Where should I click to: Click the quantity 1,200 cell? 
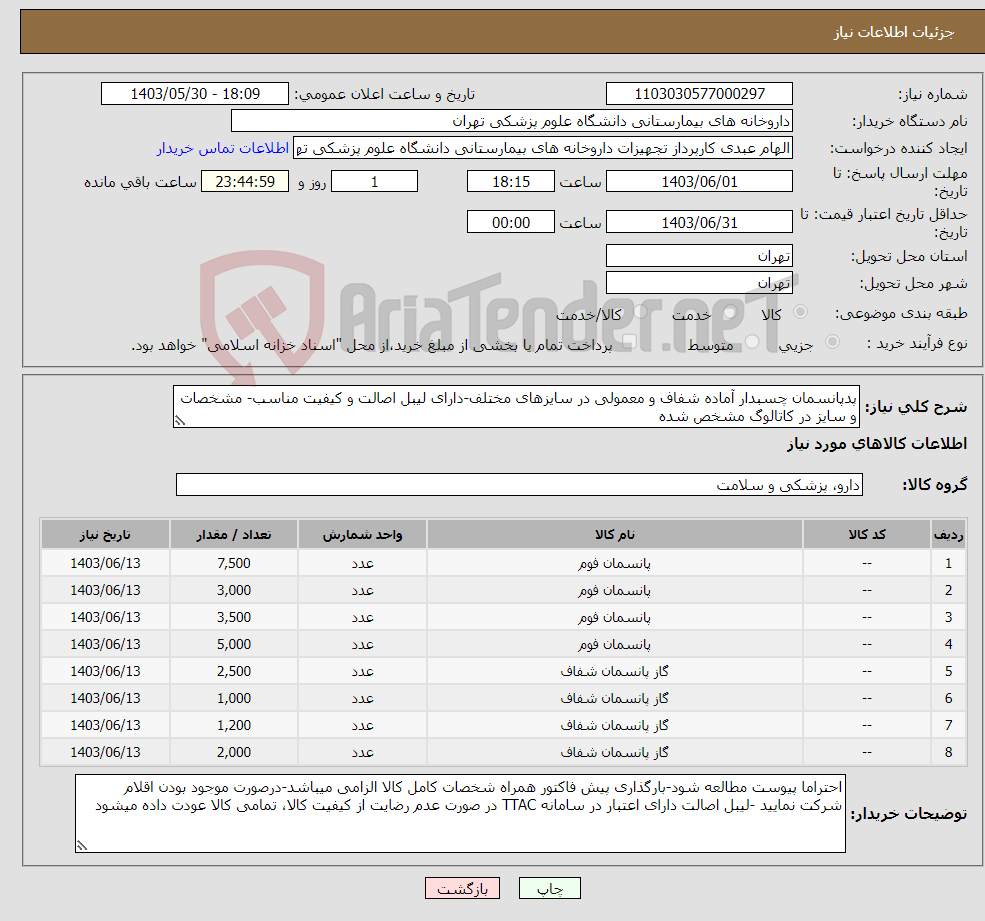point(234,726)
